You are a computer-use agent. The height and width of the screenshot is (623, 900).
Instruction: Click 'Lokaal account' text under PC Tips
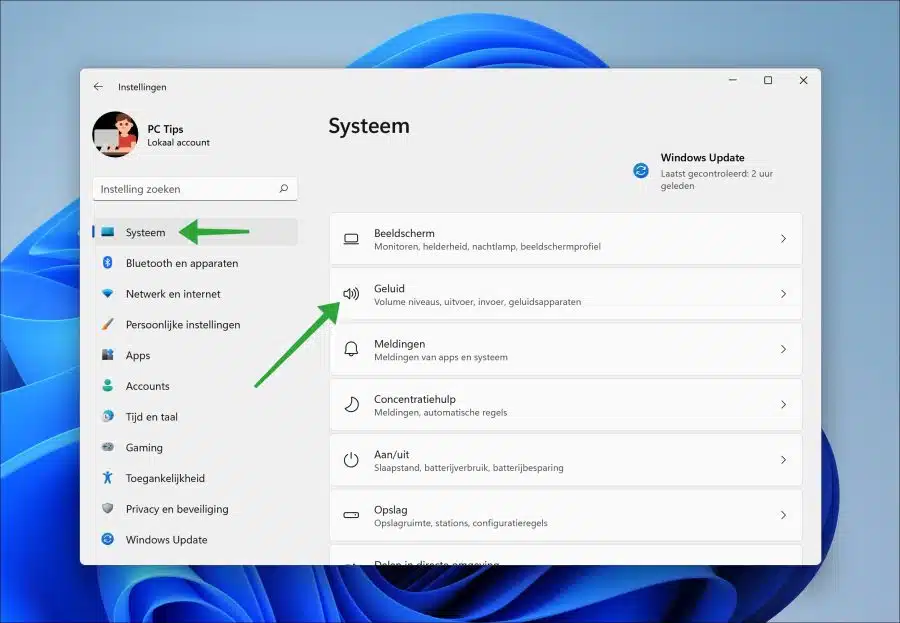179,142
